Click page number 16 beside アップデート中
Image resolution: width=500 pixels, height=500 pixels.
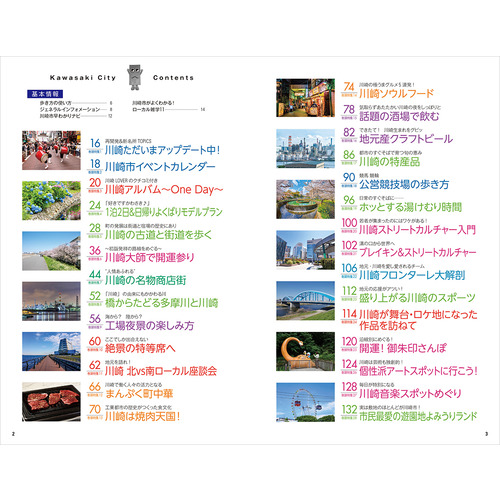click(95, 143)
